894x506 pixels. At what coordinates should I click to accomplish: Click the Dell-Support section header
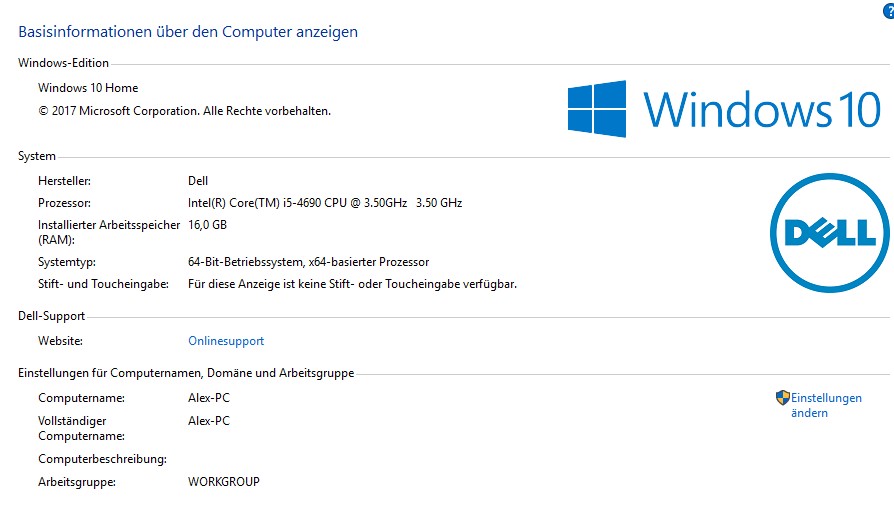(52, 316)
